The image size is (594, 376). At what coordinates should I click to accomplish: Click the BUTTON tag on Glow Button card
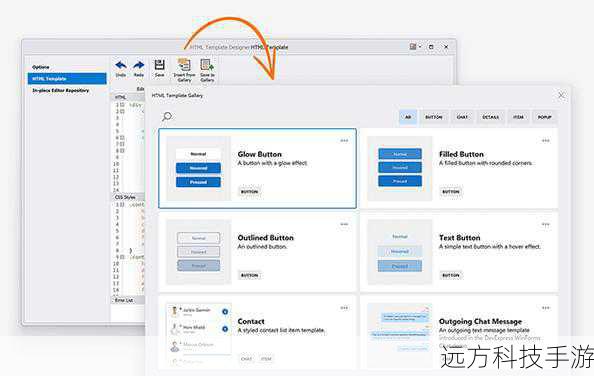pos(249,192)
